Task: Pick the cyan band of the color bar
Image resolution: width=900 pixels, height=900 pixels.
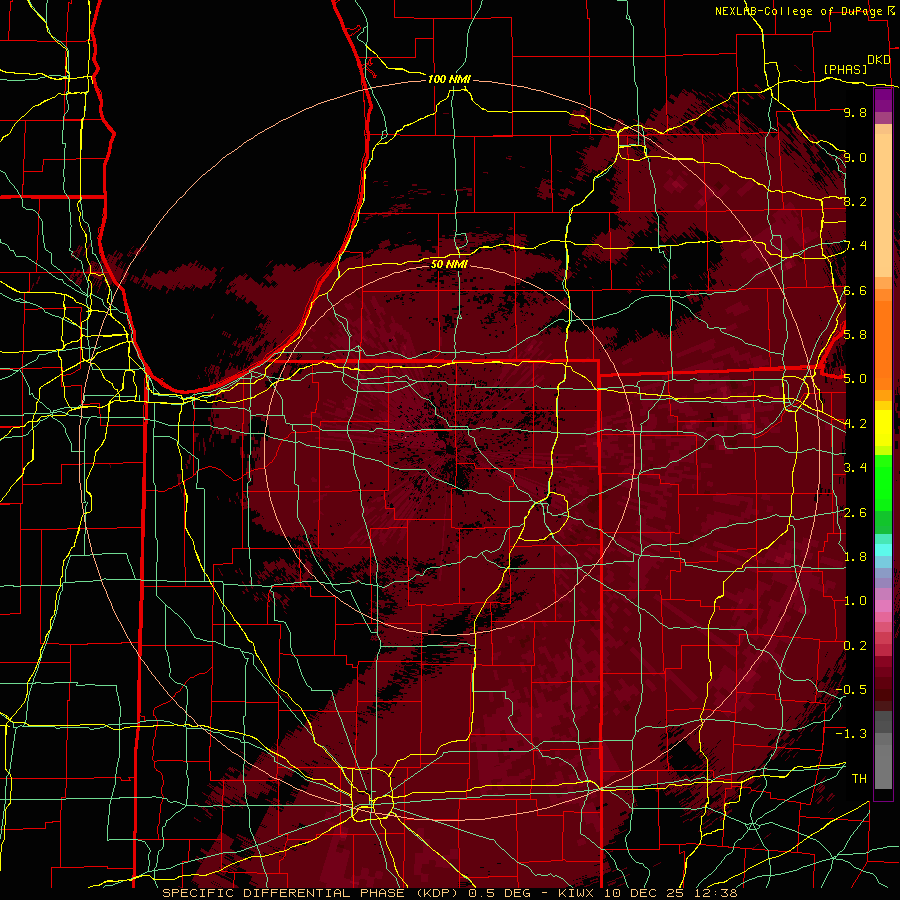Action: click(x=883, y=550)
